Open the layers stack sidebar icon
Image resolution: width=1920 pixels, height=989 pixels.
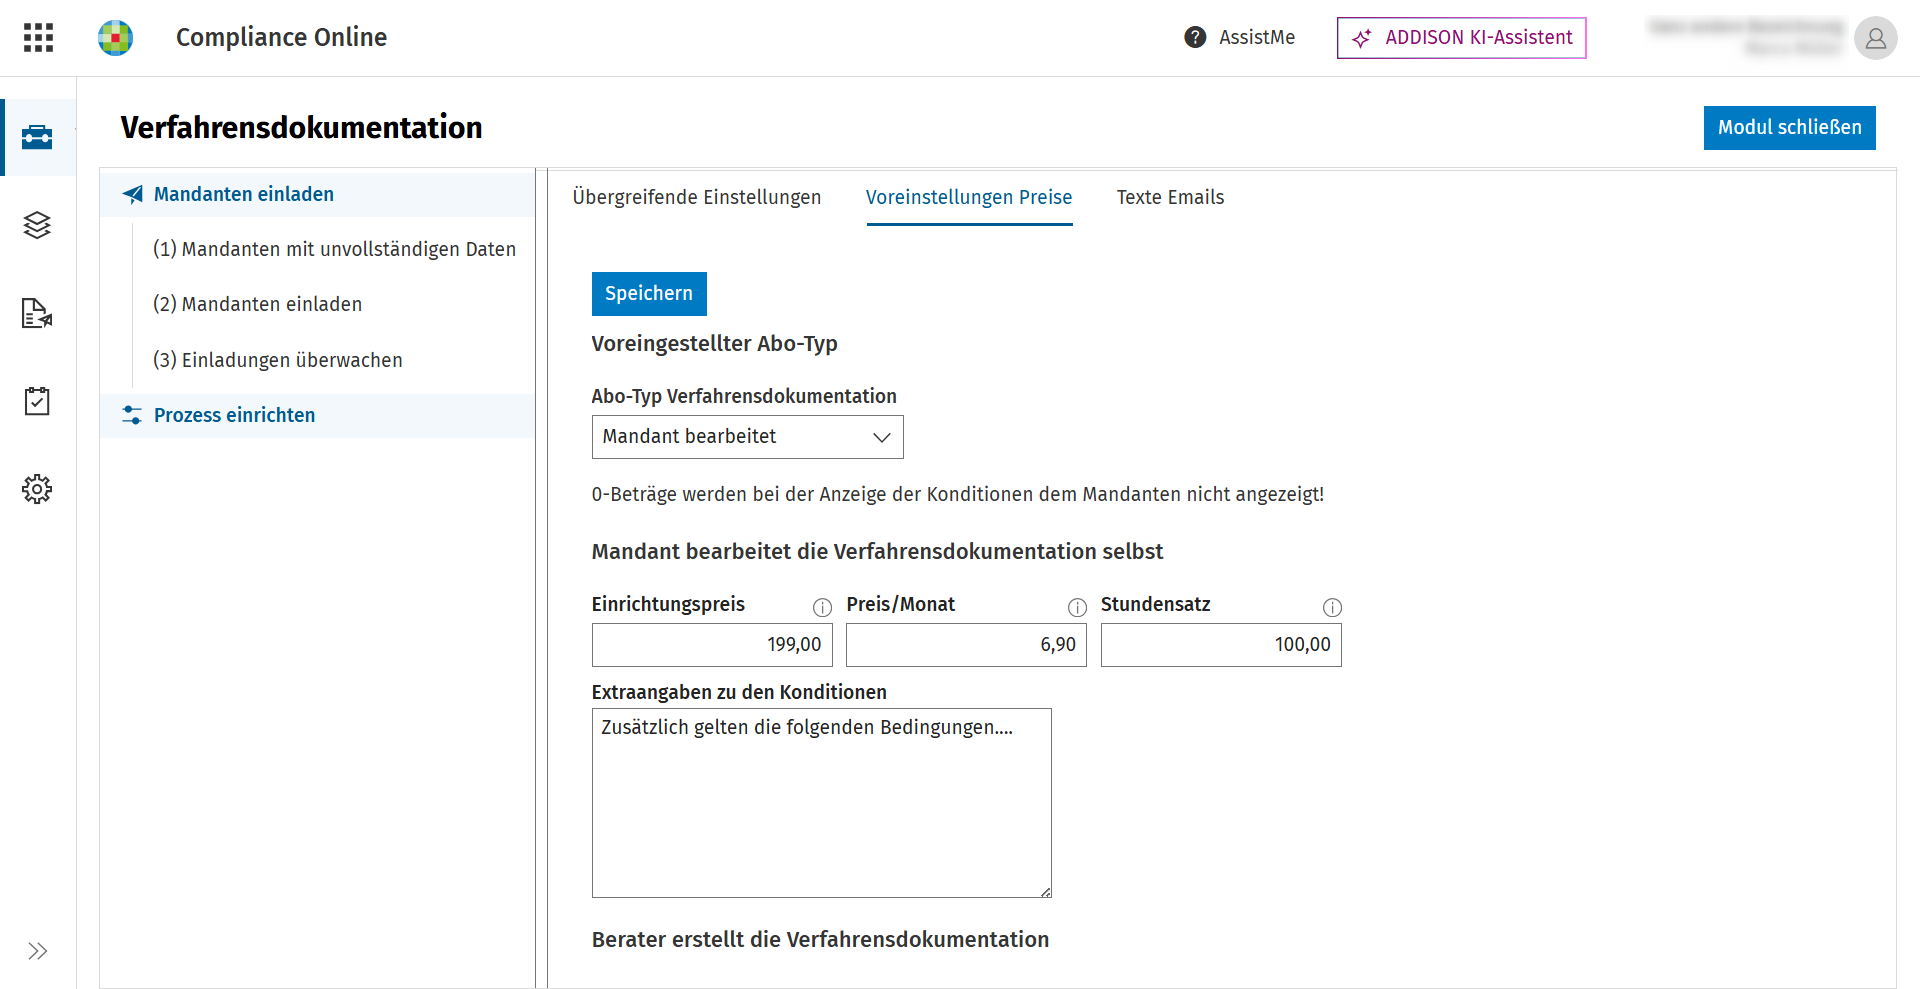(37, 225)
